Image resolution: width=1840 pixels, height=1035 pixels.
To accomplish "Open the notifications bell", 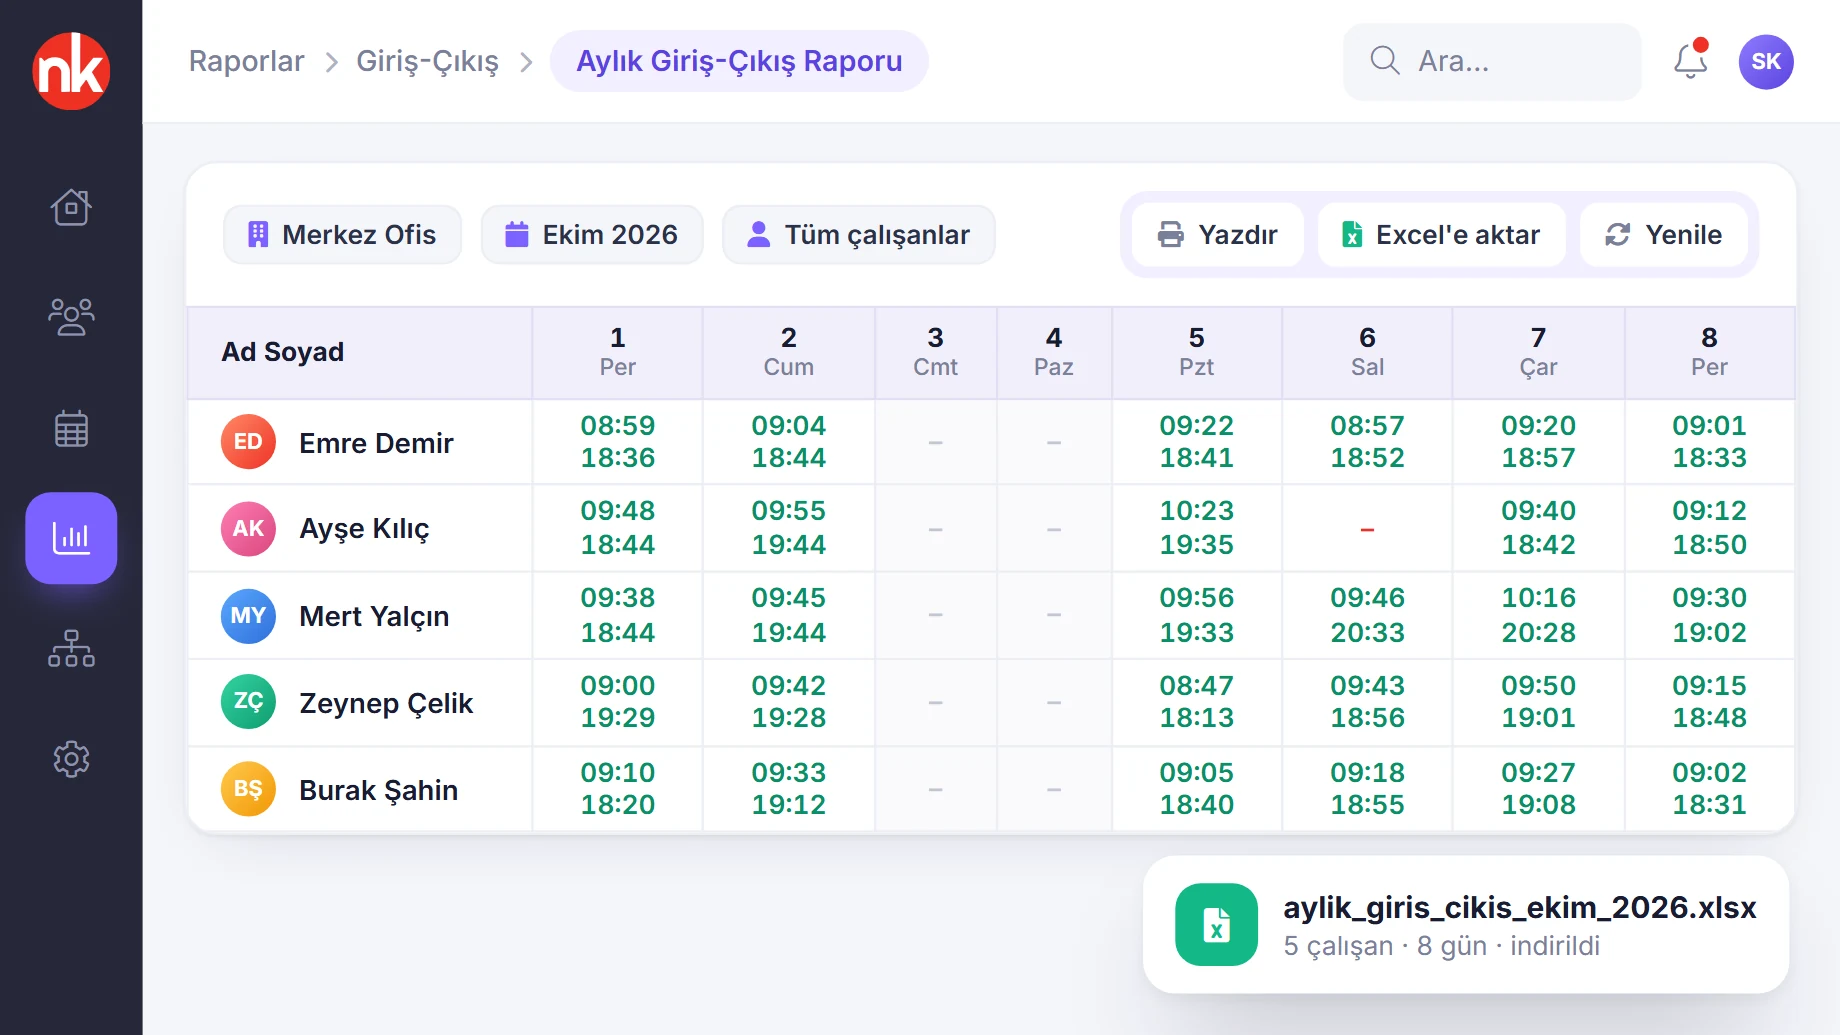I will (1690, 61).
